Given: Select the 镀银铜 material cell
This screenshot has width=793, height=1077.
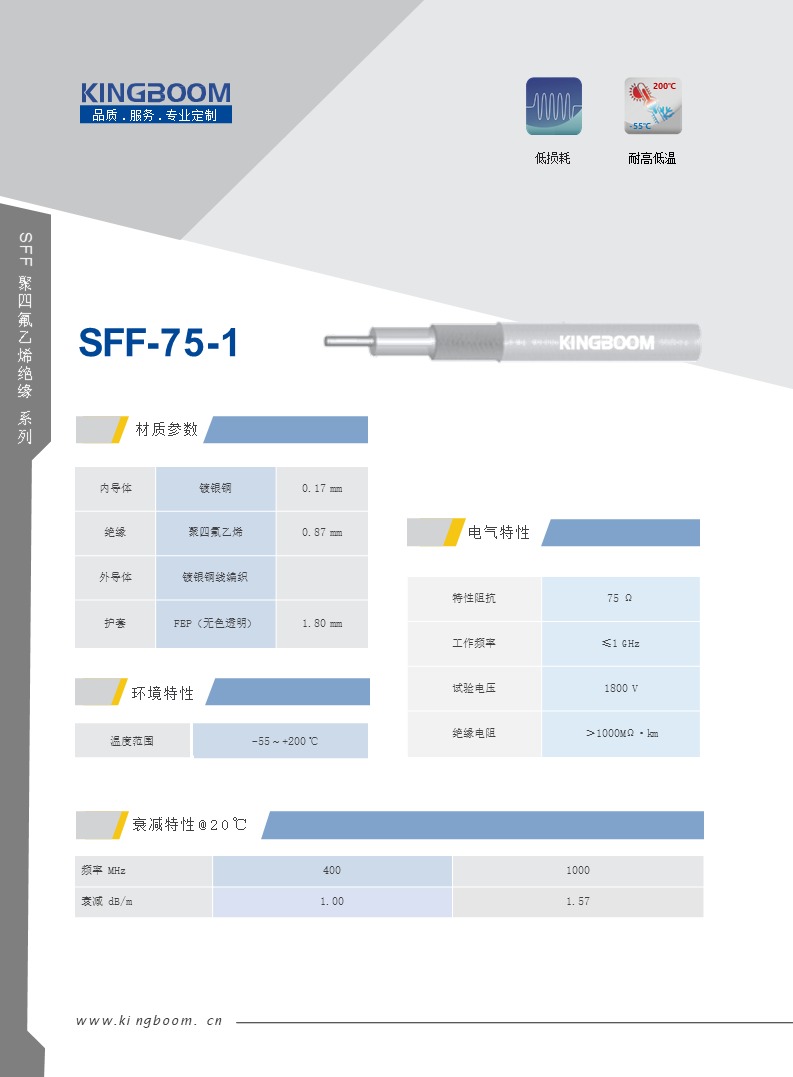Looking at the screenshot, I should pyautogui.click(x=216, y=488).
